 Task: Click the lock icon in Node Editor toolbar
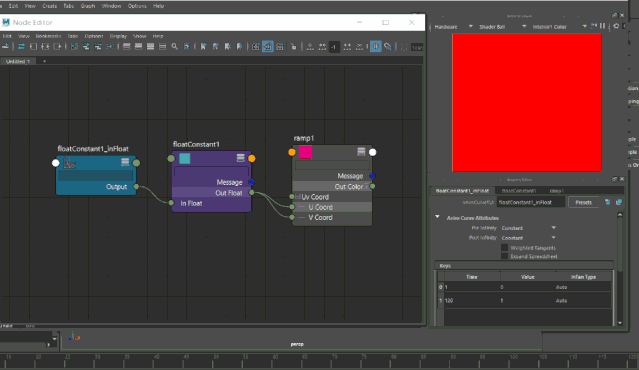pos(293,47)
